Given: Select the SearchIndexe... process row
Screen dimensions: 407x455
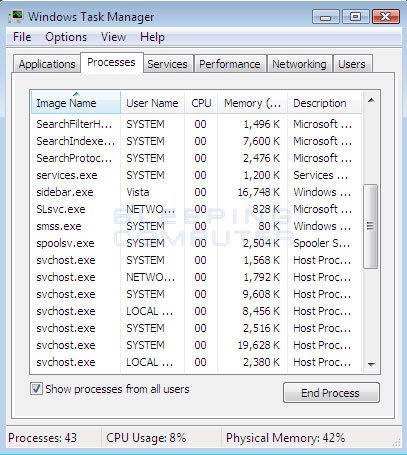Looking at the screenshot, I should [x=196, y=141].
